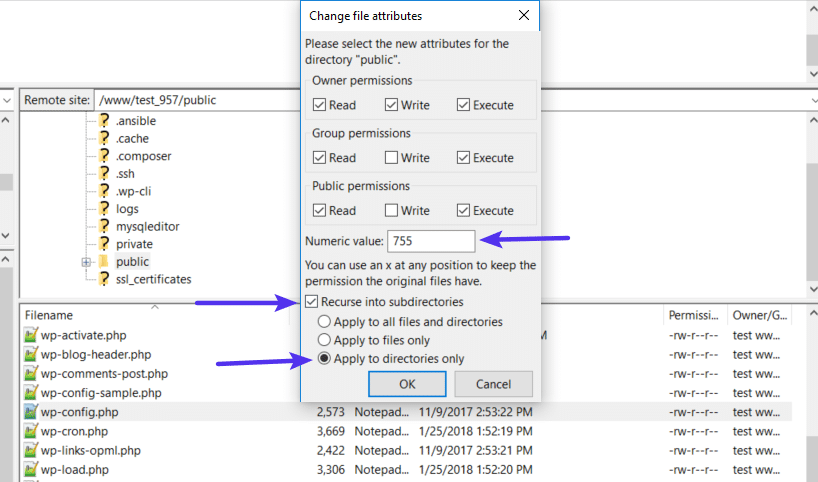Click the mysqleditor folder icon
Image resolution: width=818 pixels, height=482 pixels.
(x=104, y=226)
